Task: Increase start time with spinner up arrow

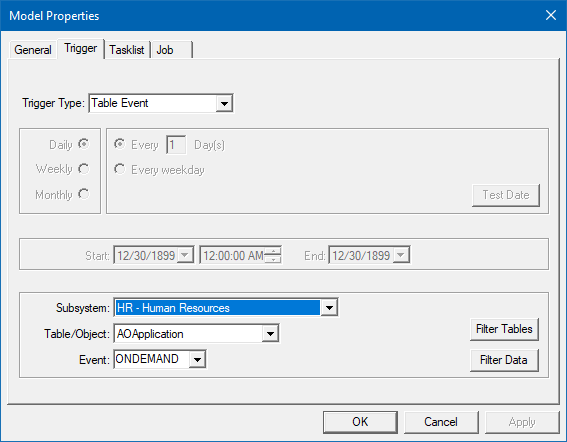Action: tap(273, 251)
